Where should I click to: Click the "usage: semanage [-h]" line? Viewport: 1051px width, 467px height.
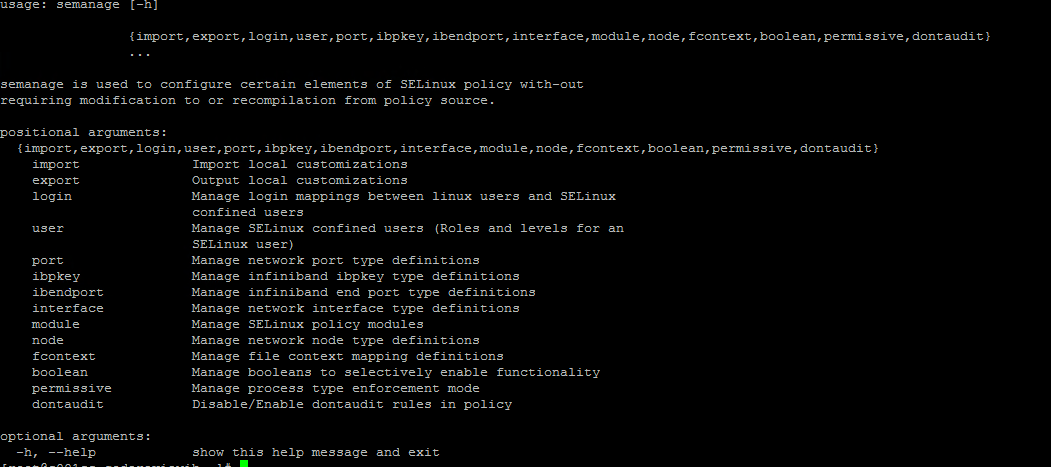(x=75, y=5)
